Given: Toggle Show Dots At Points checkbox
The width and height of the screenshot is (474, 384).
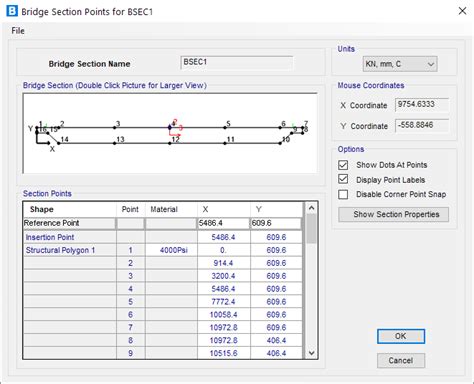Looking at the screenshot, I should (x=343, y=165).
